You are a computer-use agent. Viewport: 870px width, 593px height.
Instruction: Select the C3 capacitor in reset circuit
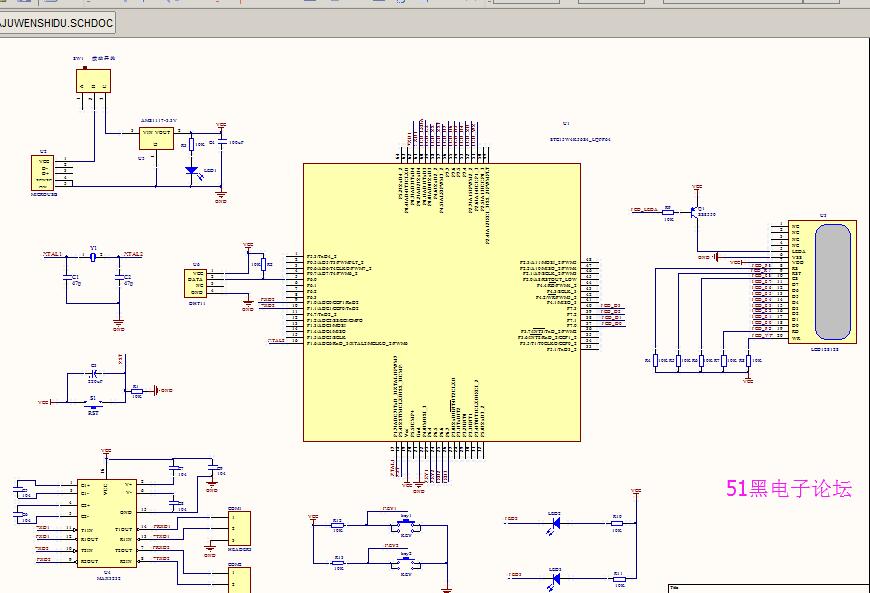[x=94, y=374]
